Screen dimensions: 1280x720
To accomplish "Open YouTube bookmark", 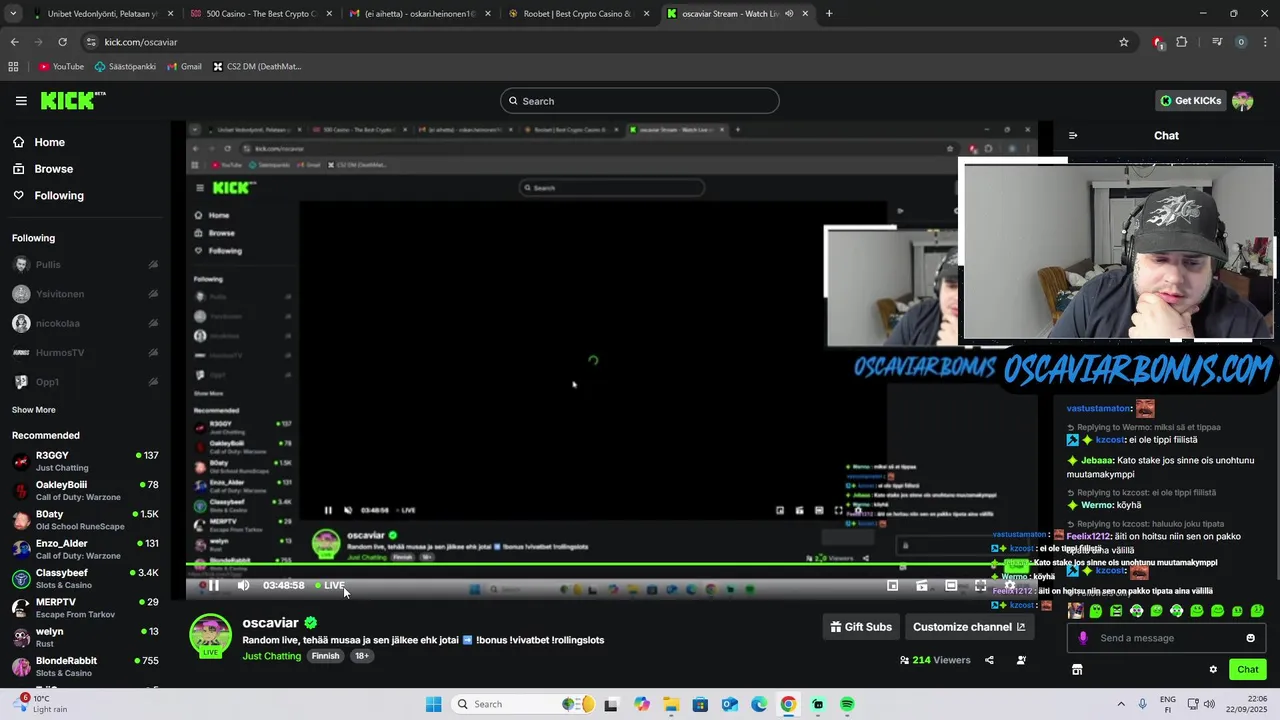I will 61,67.
